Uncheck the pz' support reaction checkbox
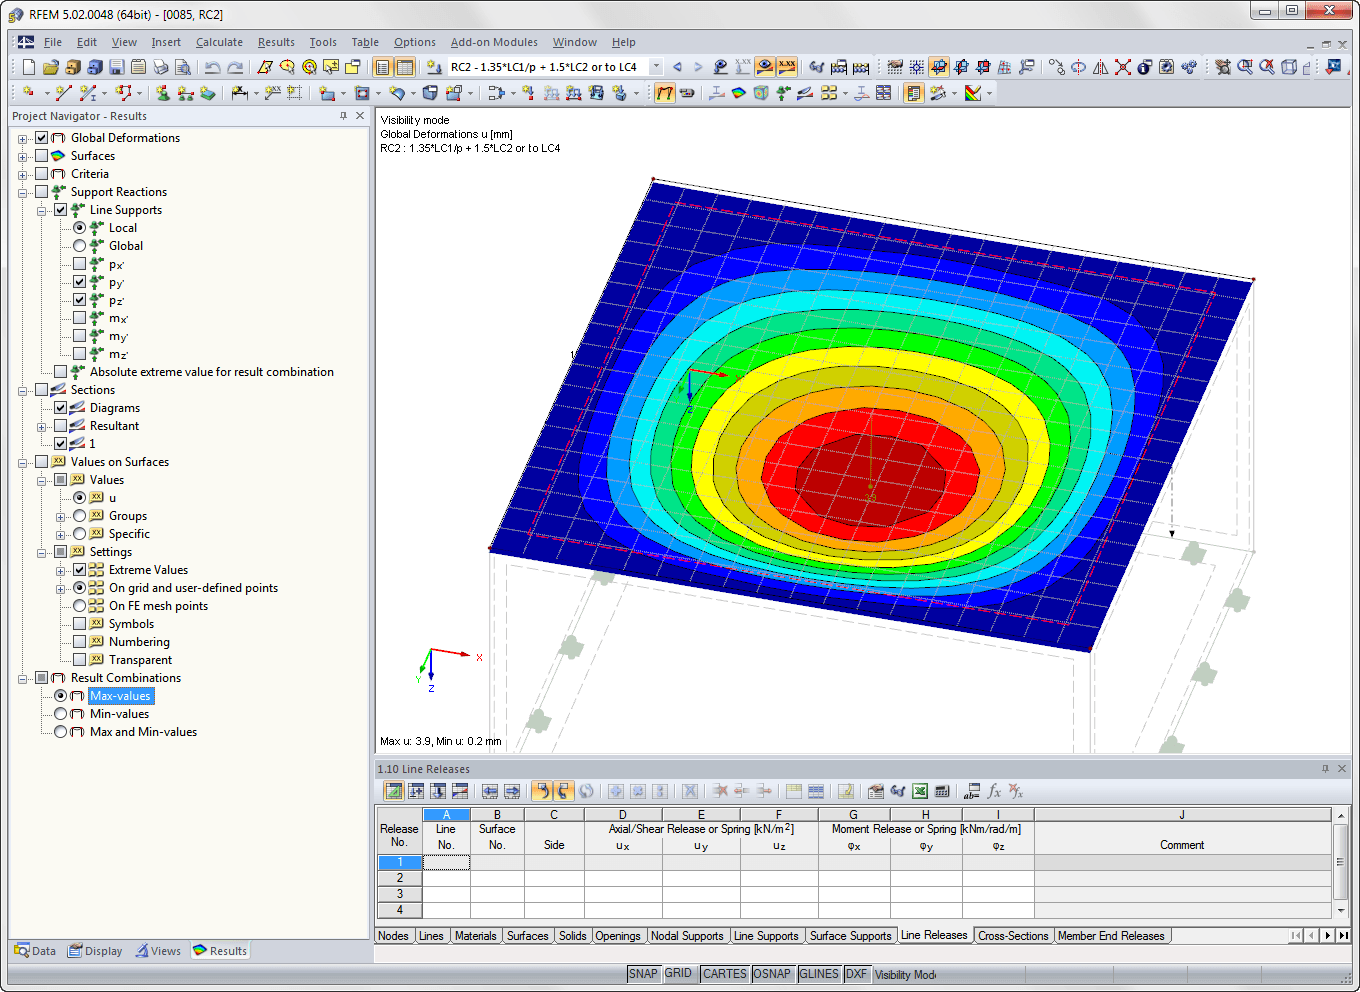 pyautogui.click(x=80, y=300)
